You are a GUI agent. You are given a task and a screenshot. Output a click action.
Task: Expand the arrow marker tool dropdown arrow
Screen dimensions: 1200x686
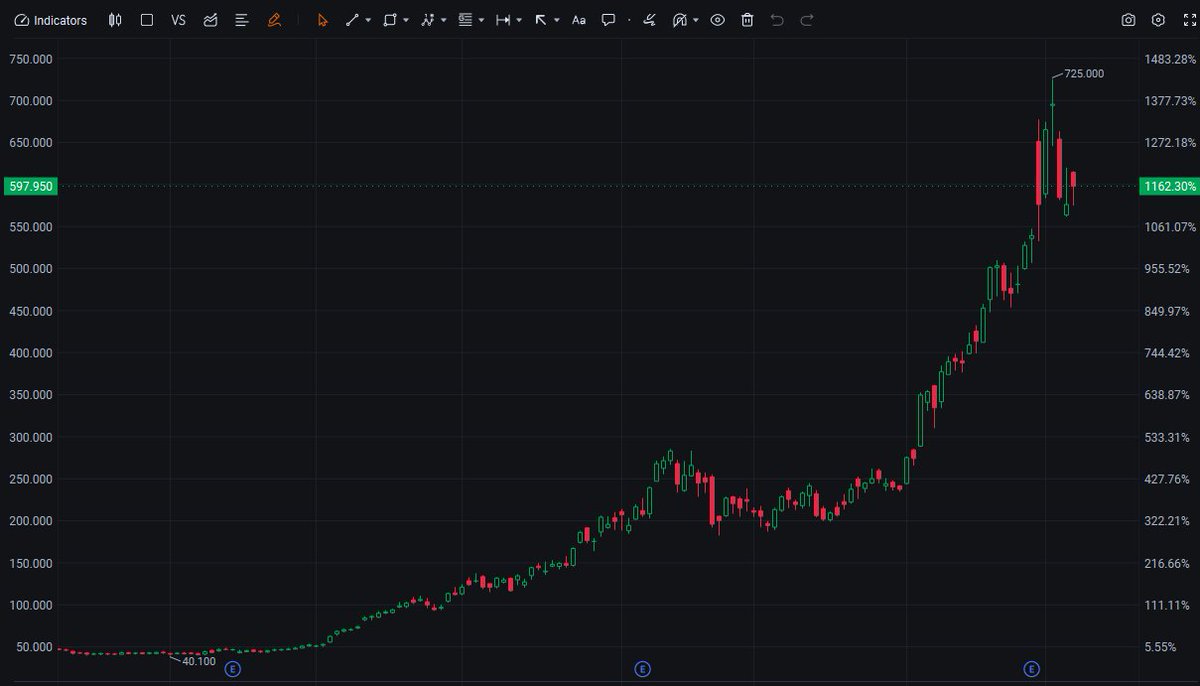557,20
